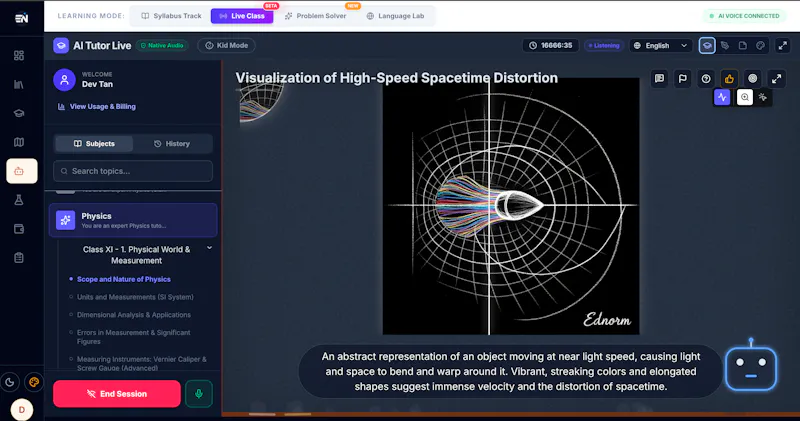Open the theme palette icon at bottom-left
Screen dimensions: 800x421
[34, 382]
